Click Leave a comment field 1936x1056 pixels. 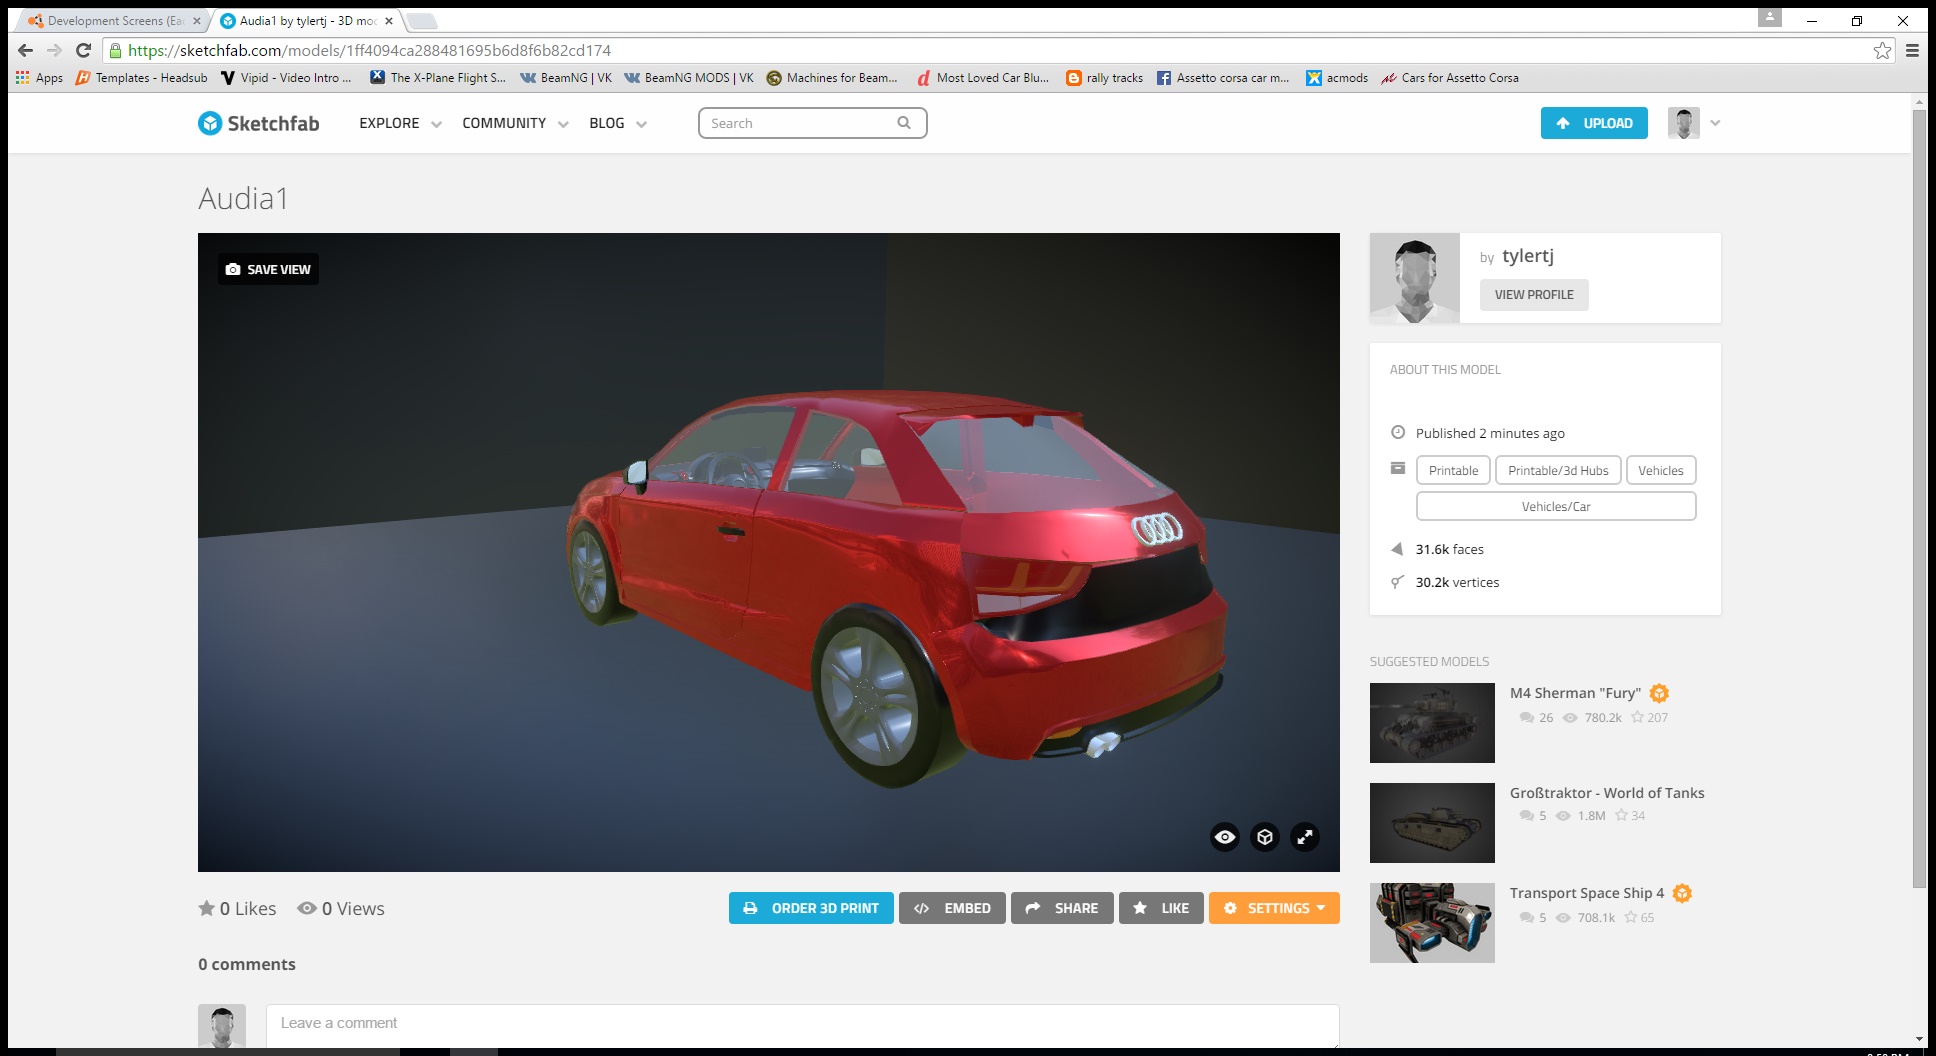tap(802, 1025)
